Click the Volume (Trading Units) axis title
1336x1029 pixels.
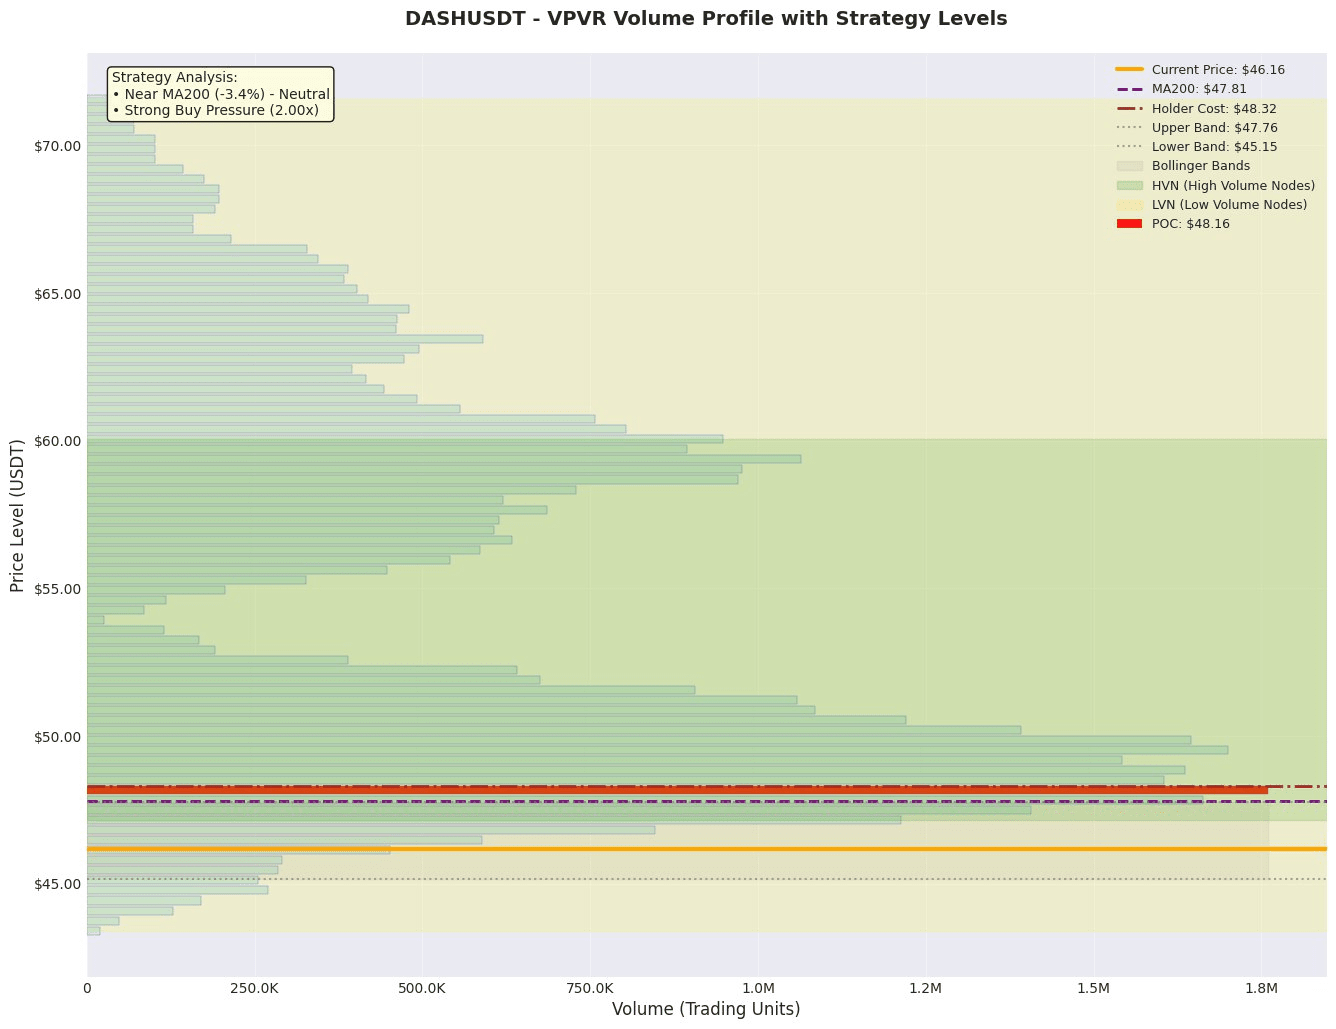click(x=706, y=1009)
